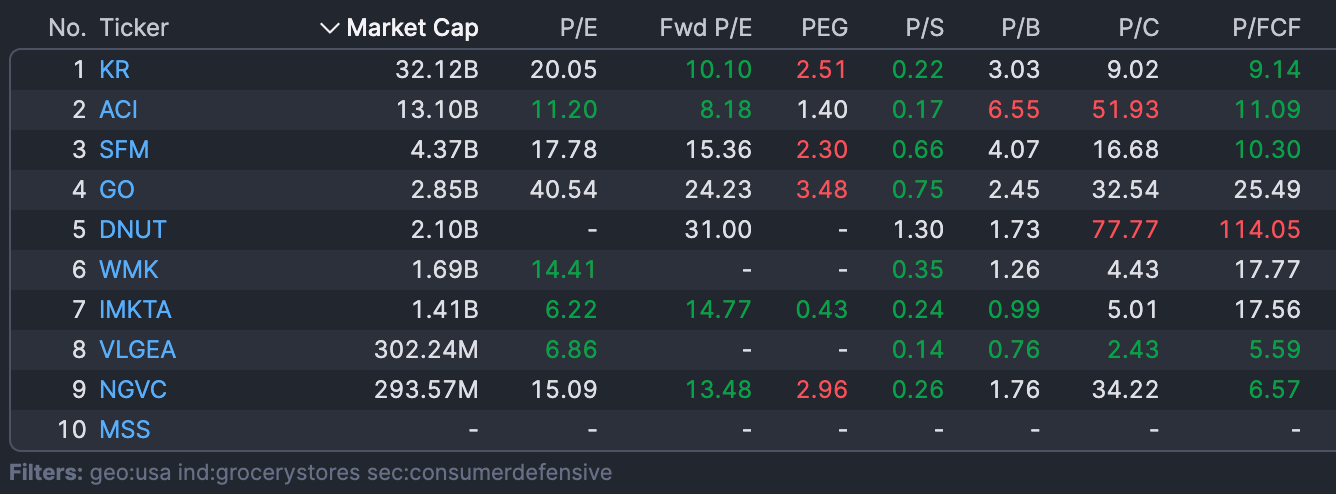Open the GO ticker link
Image resolution: width=1336 pixels, height=494 pixels.
coord(117,190)
